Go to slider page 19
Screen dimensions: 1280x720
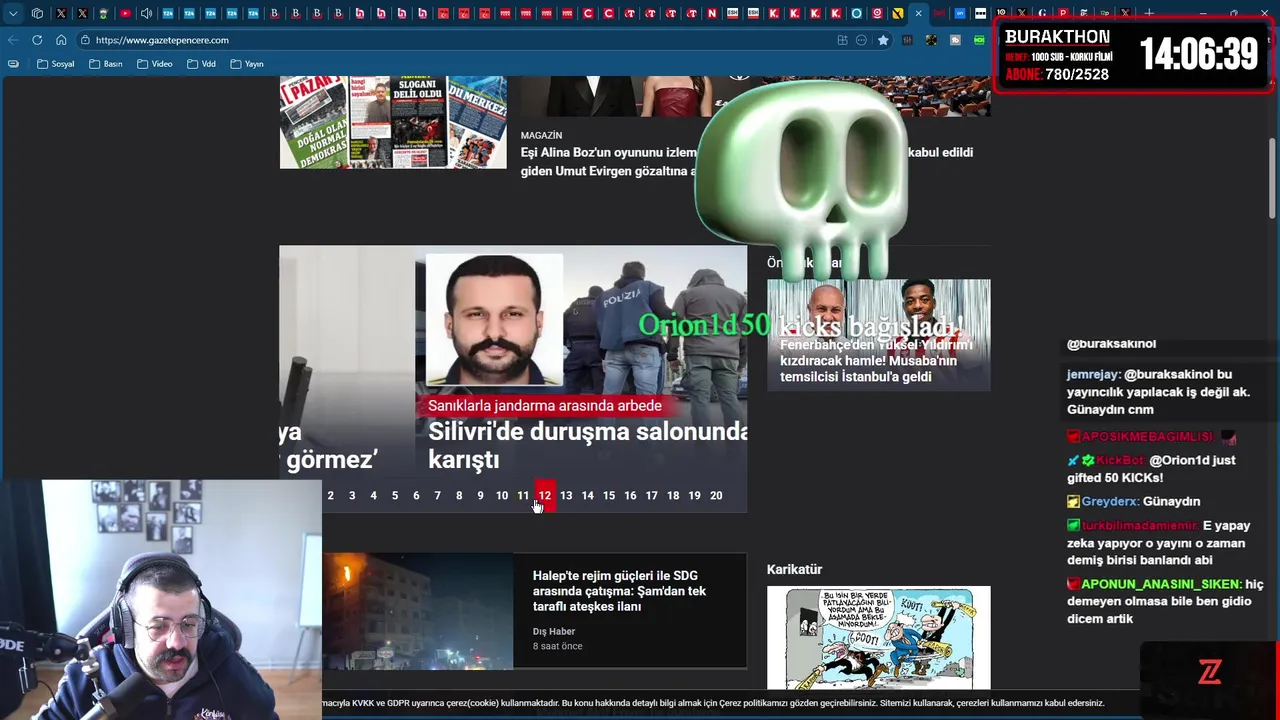tap(694, 496)
